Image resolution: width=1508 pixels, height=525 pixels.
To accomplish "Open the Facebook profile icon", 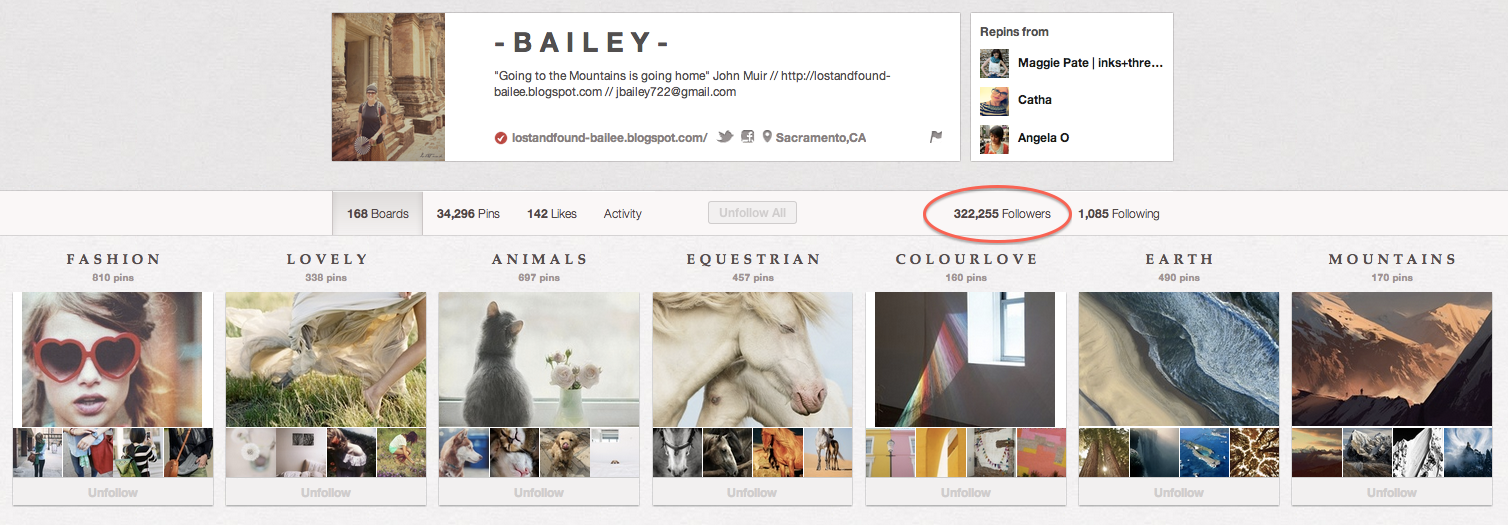I will (x=747, y=137).
